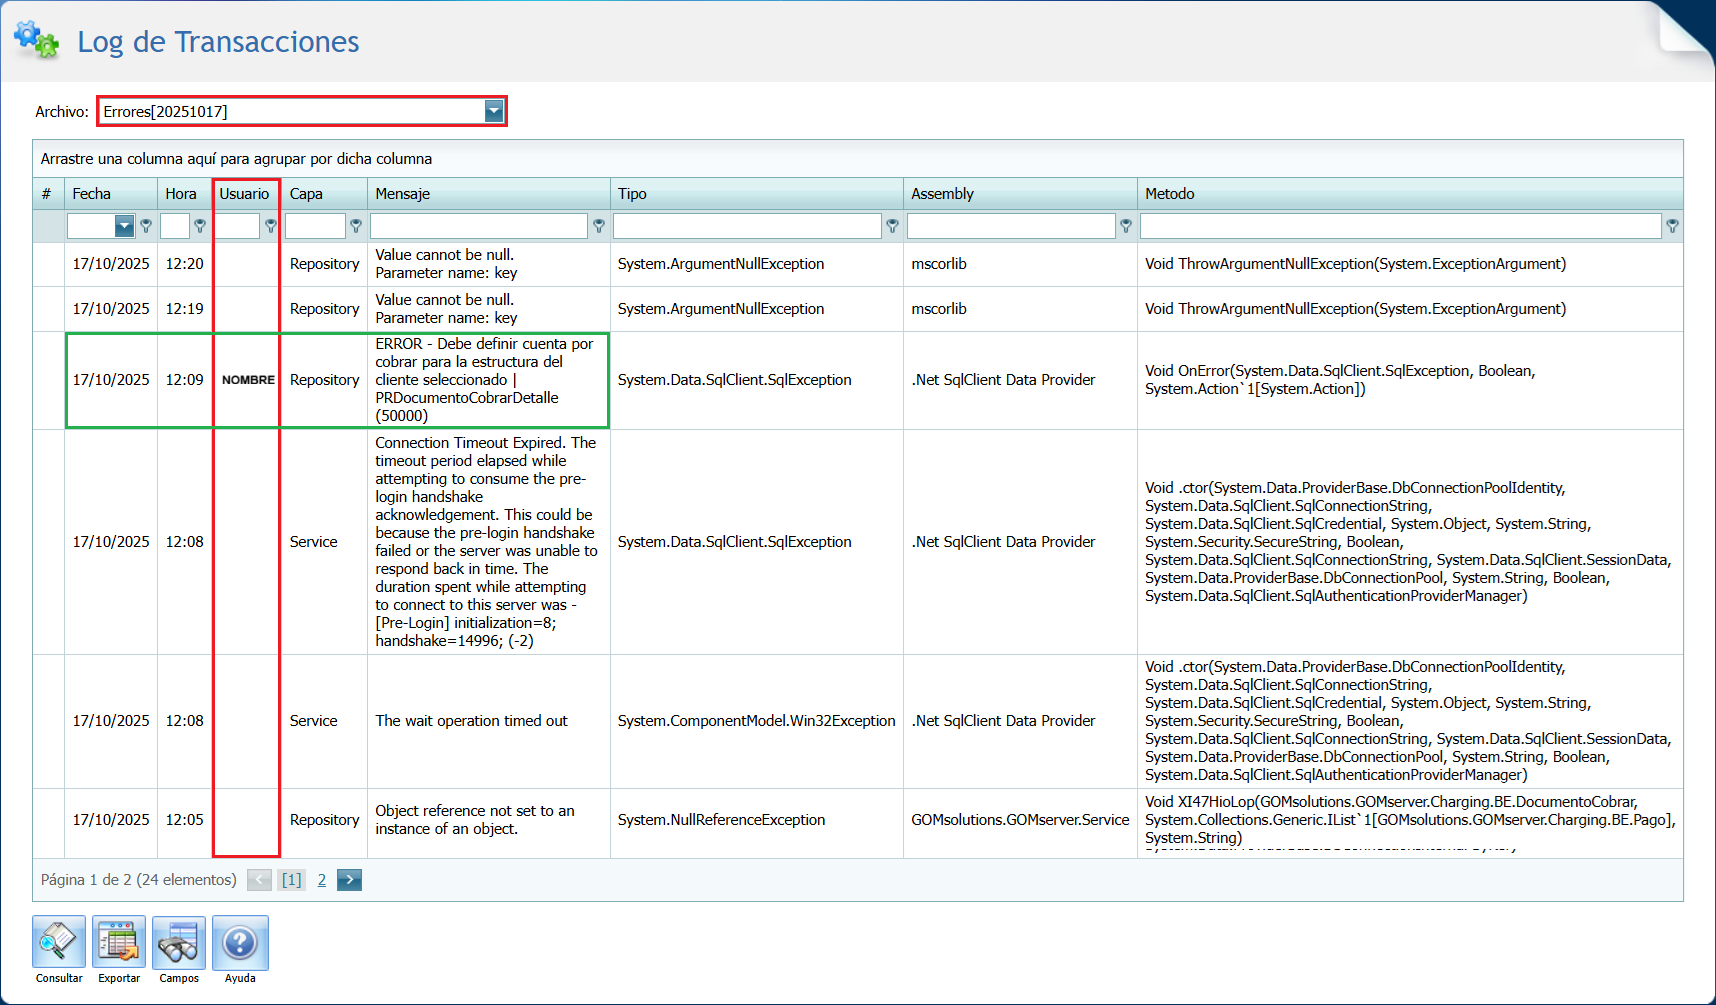The width and height of the screenshot is (1716, 1005).
Task: Click the Metodo column filter funnel icon
Action: coord(1672,226)
